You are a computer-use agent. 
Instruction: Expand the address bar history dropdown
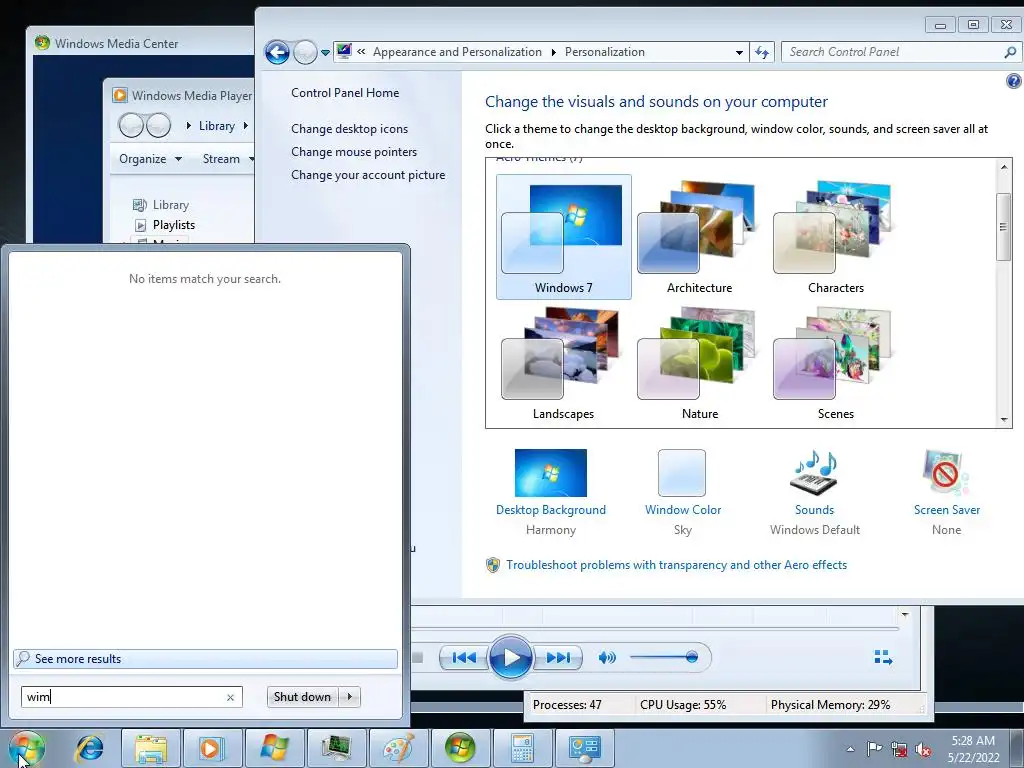(x=739, y=52)
